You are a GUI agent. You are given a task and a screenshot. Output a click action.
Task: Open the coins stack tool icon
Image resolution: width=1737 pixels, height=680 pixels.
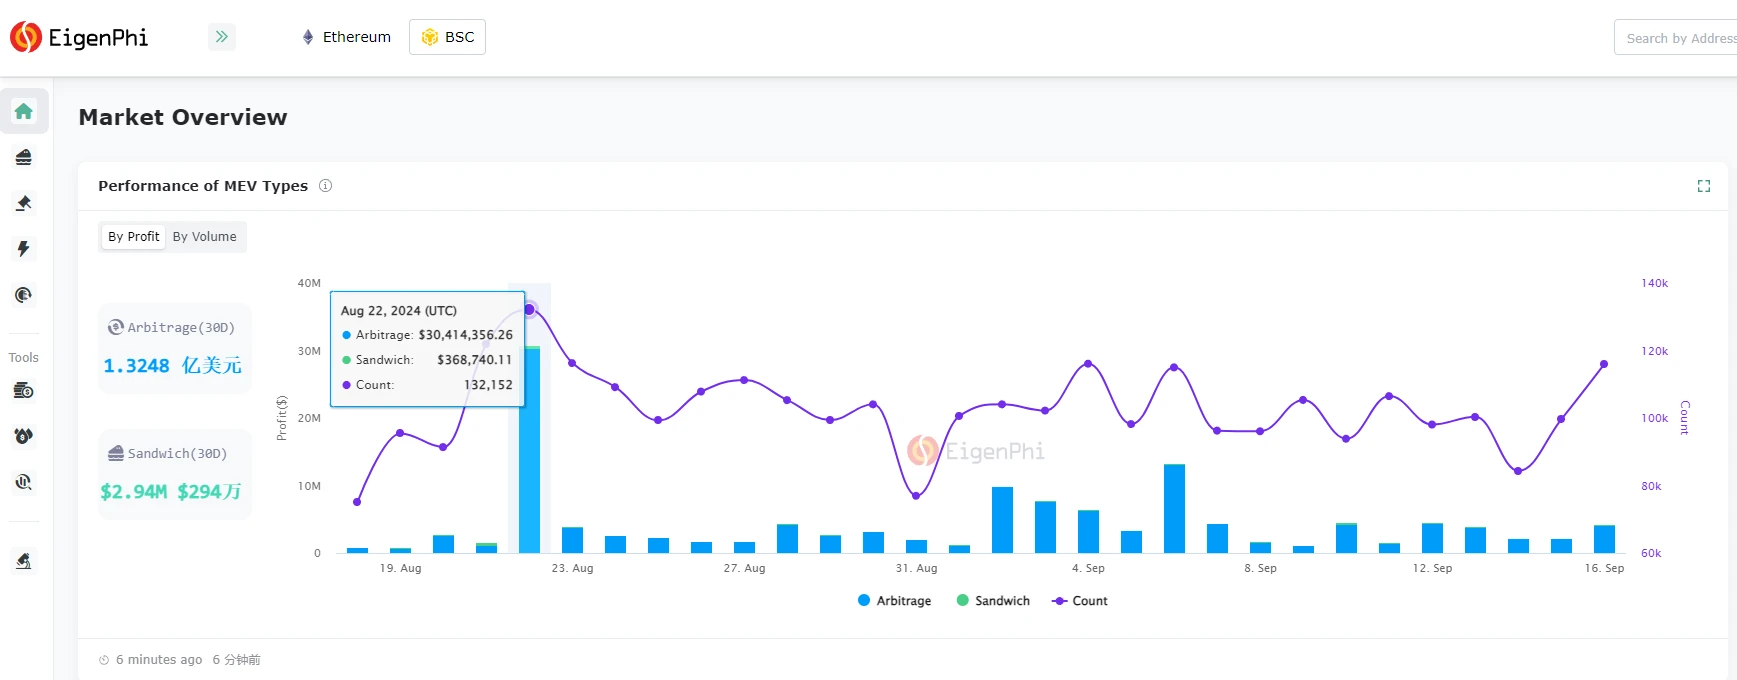click(x=24, y=390)
